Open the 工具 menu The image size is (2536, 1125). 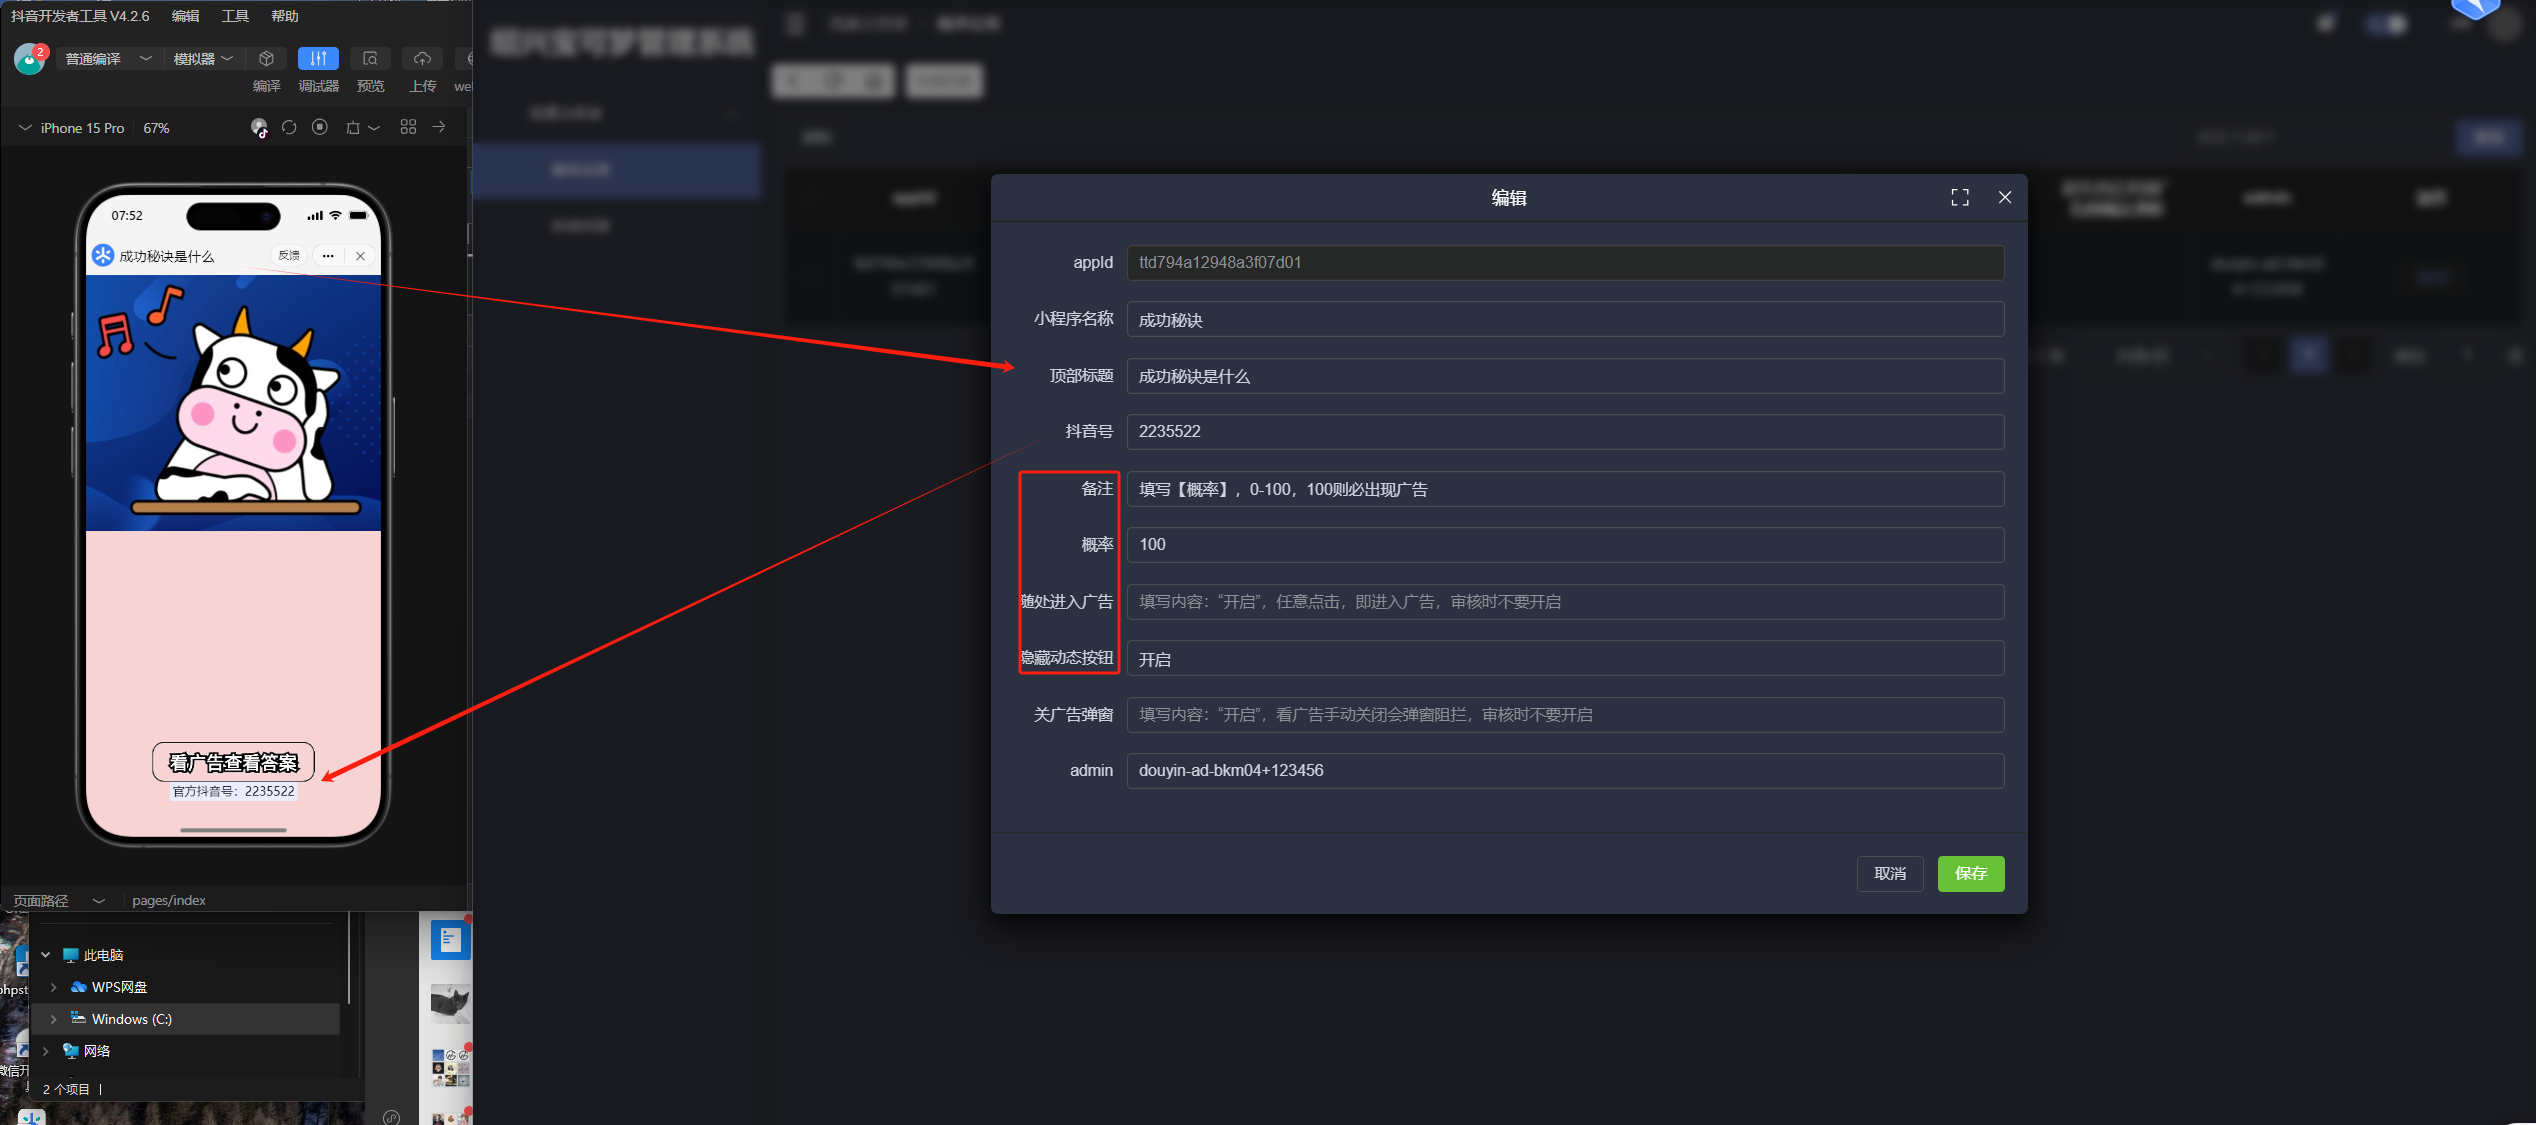[x=235, y=16]
